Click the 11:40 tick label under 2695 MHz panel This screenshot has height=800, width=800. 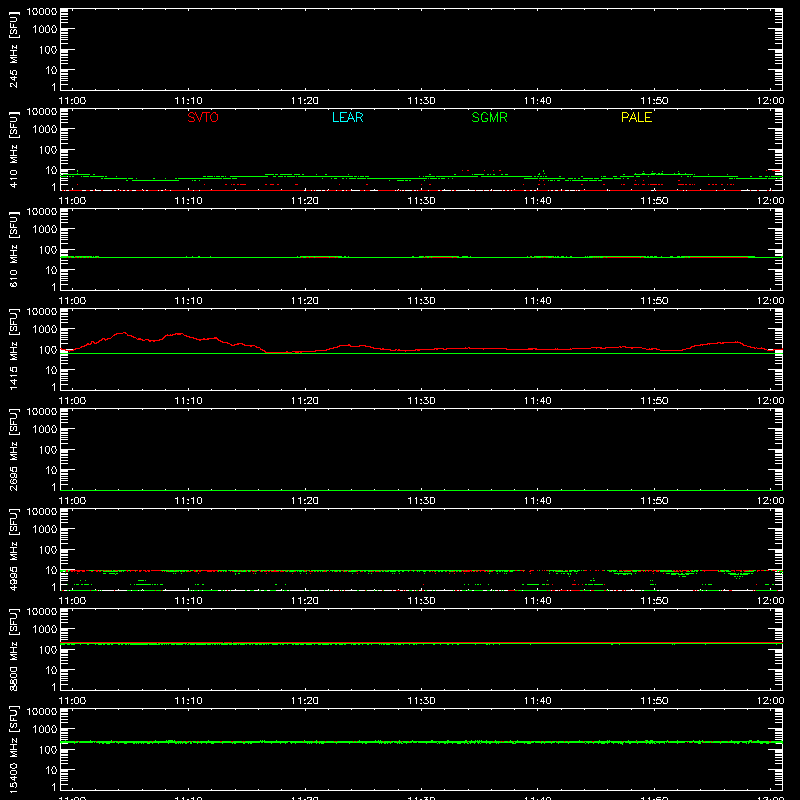coord(537,501)
